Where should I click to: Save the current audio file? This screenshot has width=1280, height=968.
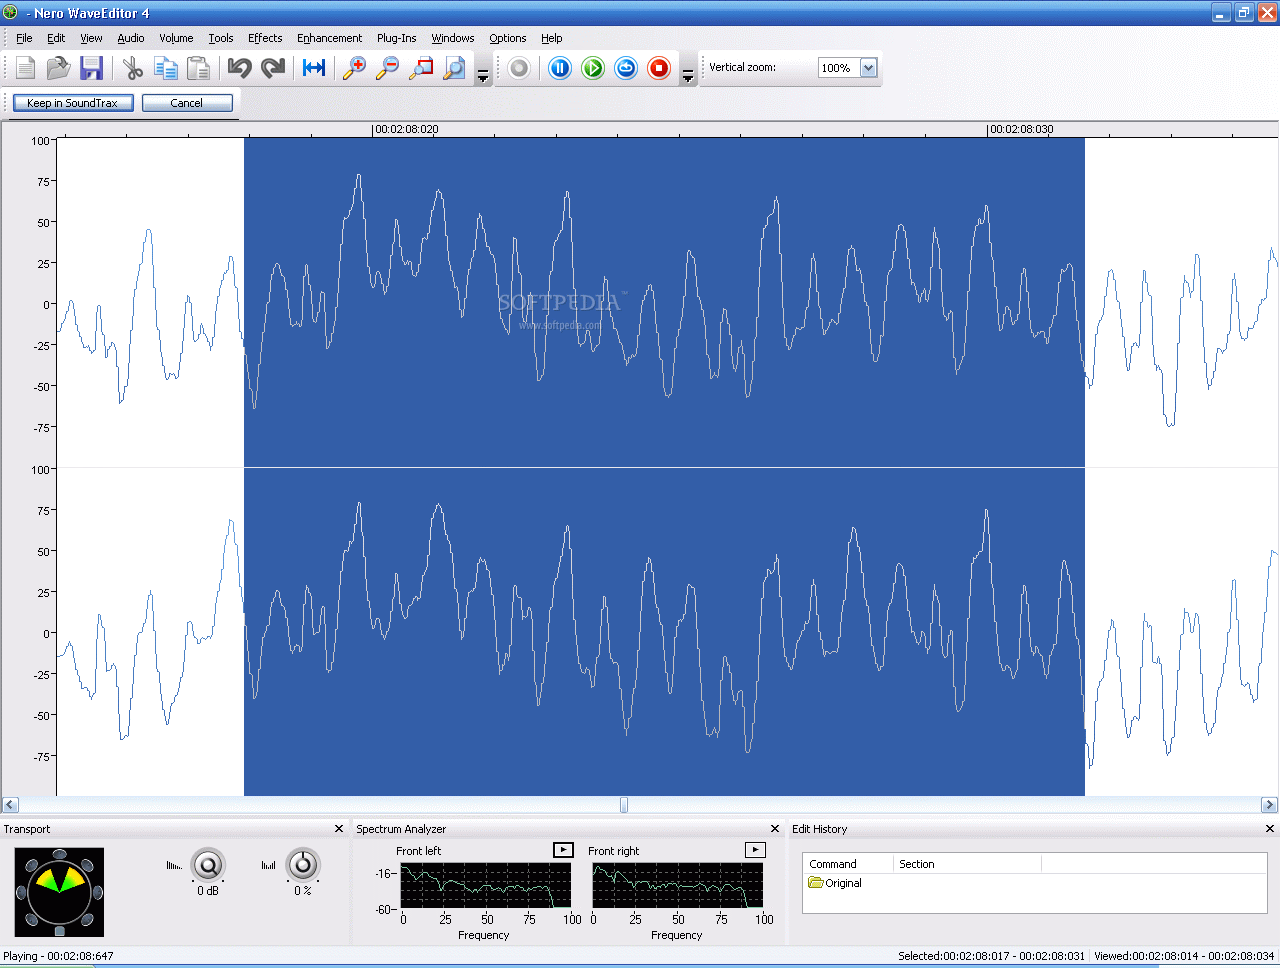(91, 68)
